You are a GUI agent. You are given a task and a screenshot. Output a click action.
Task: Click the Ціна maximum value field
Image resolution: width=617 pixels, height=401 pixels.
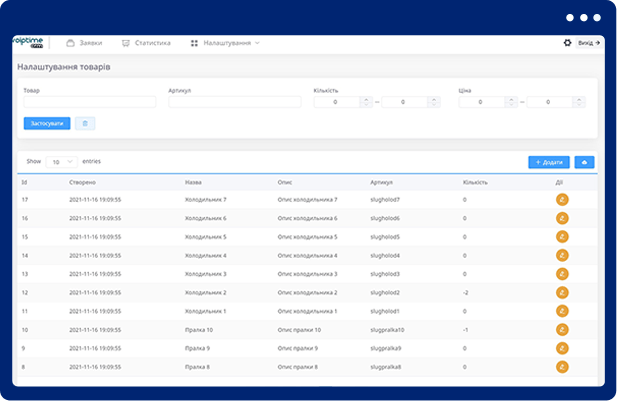click(549, 102)
